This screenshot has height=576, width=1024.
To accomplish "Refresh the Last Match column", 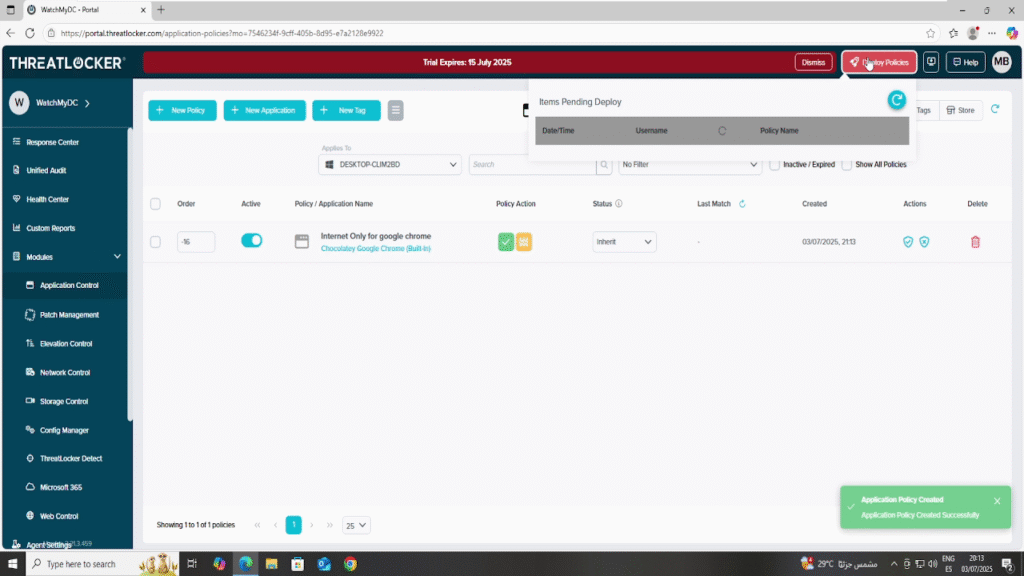I will point(742,204).
